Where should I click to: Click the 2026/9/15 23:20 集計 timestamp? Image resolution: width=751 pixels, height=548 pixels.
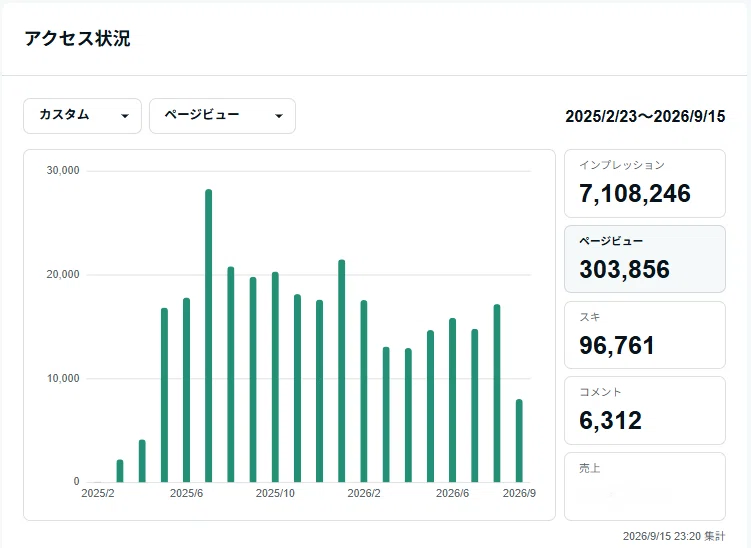pos(674,536)
